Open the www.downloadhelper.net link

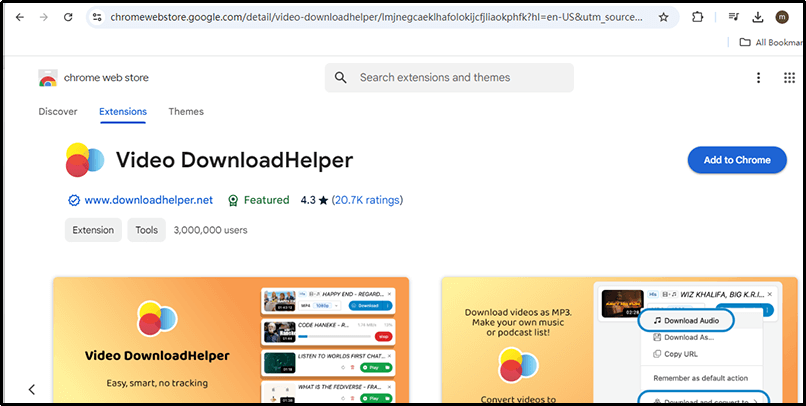(148, 200)
